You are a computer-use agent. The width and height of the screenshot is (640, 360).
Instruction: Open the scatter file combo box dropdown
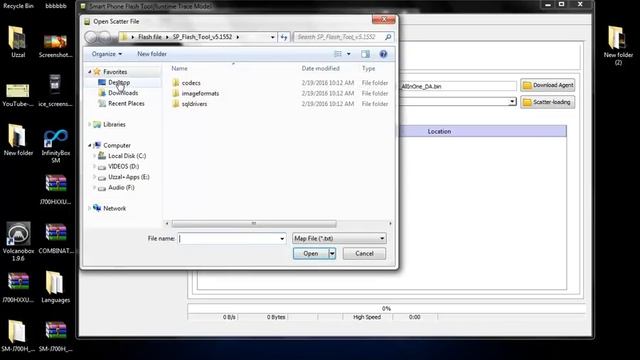coord(512,102)
